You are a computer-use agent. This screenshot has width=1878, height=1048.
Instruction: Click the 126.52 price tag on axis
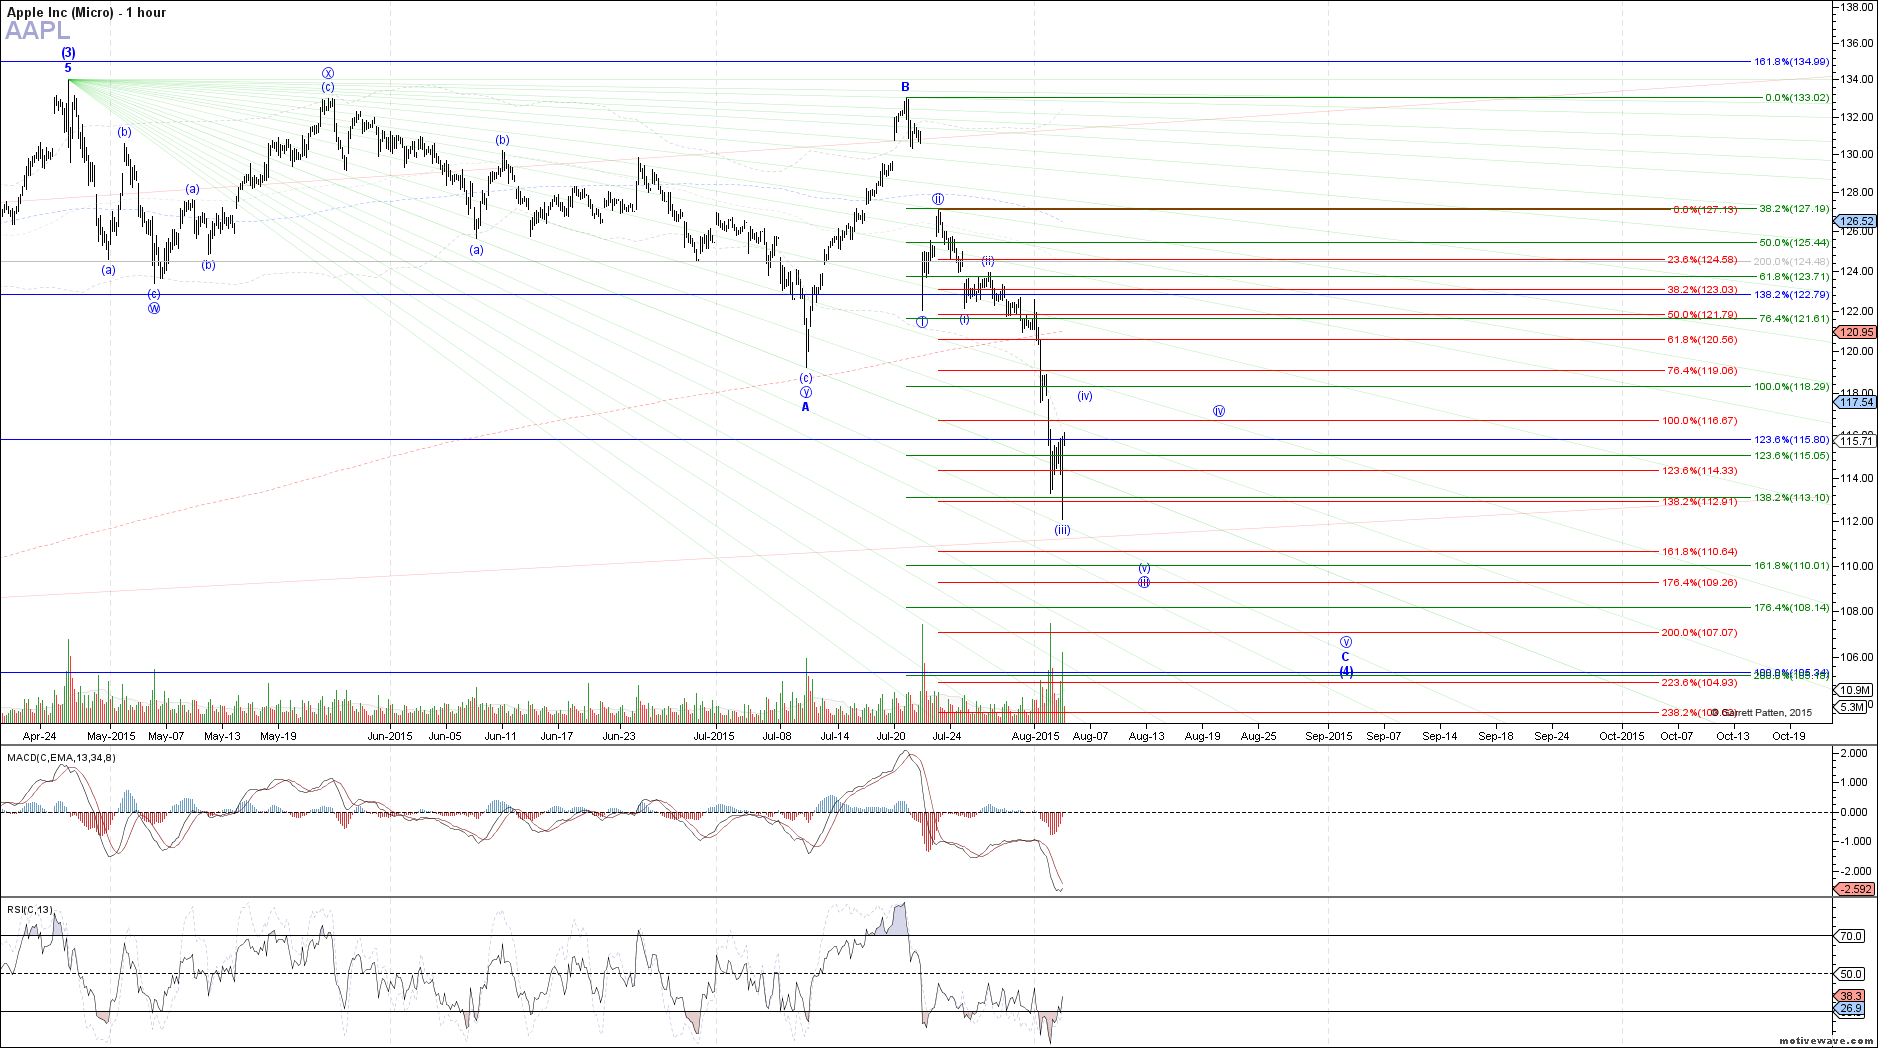pos(1856,221)
